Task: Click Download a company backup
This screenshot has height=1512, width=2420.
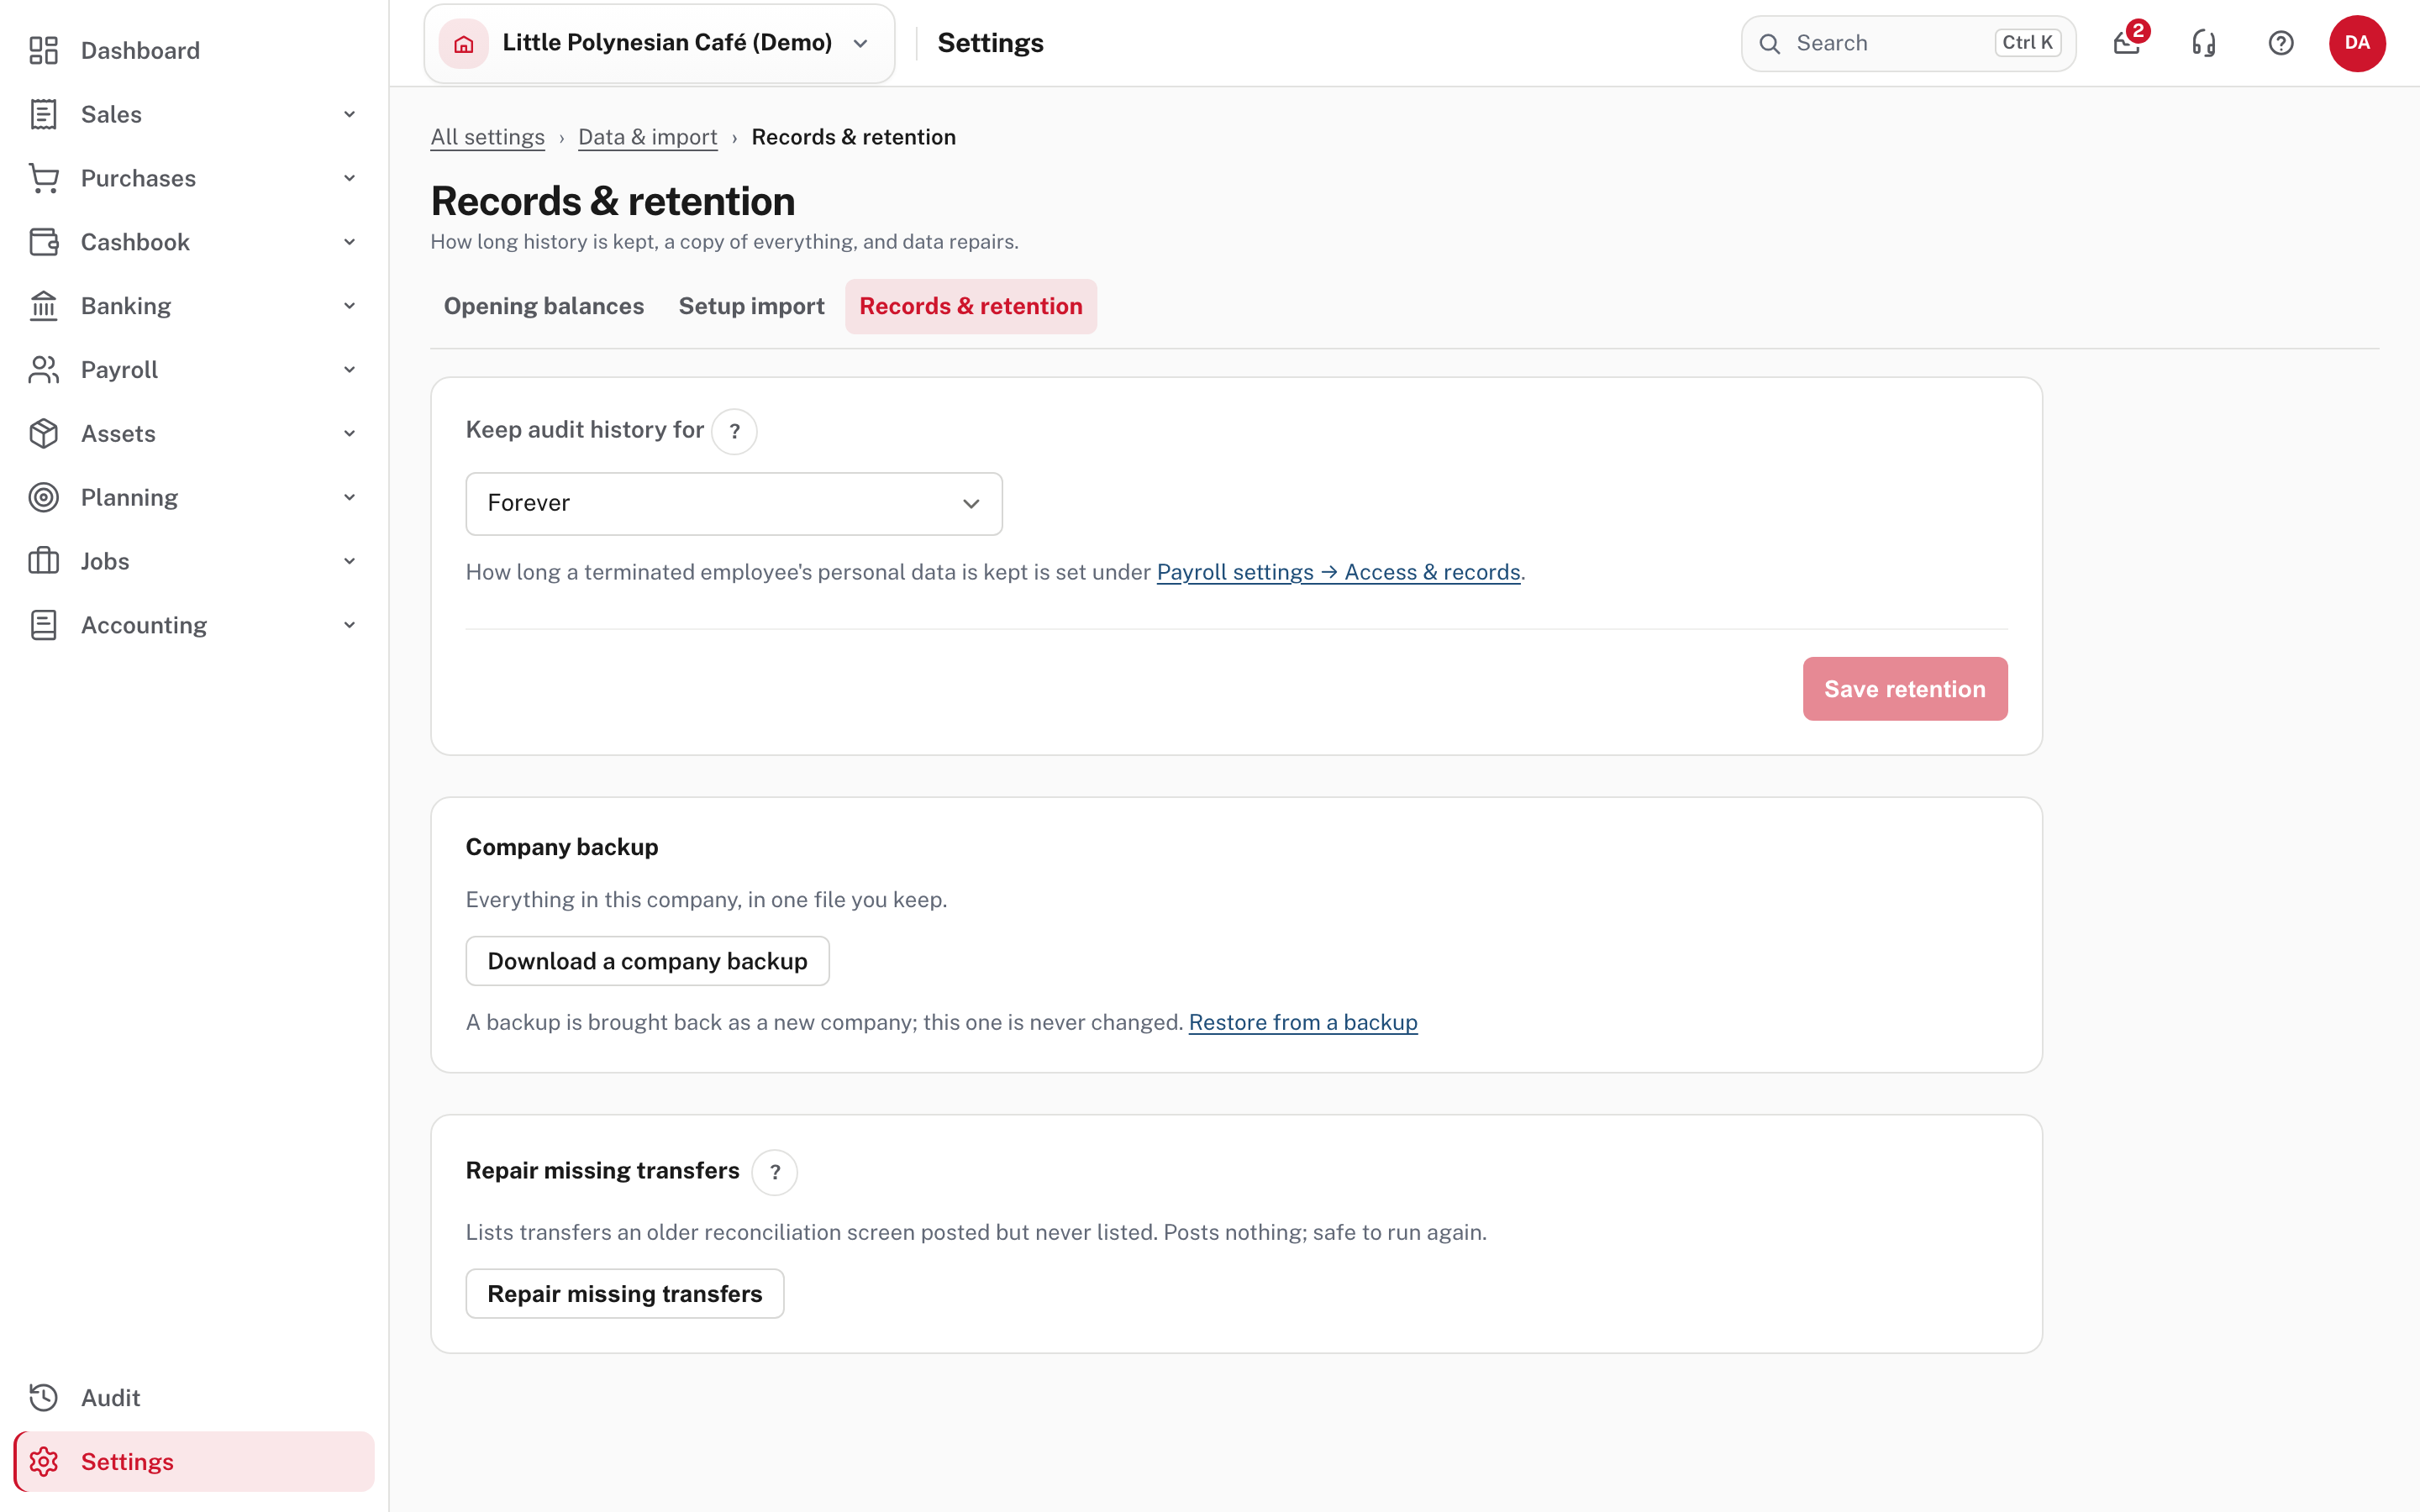Action: (x=648, y=961)
